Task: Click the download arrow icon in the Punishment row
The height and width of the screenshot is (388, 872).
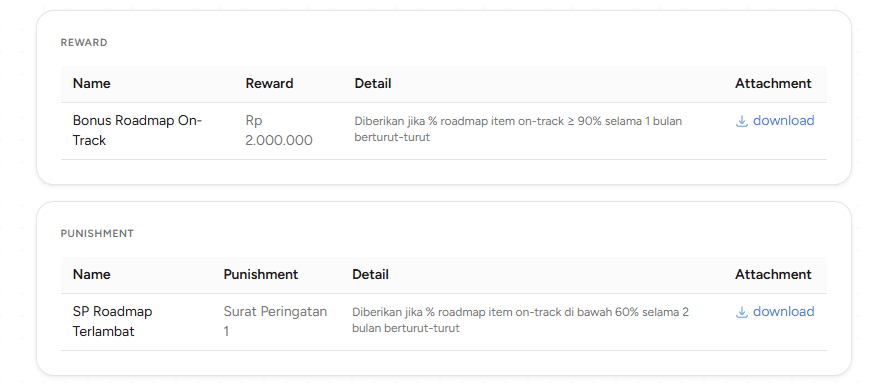Action: pyautogui.click(x=741, y=312)
